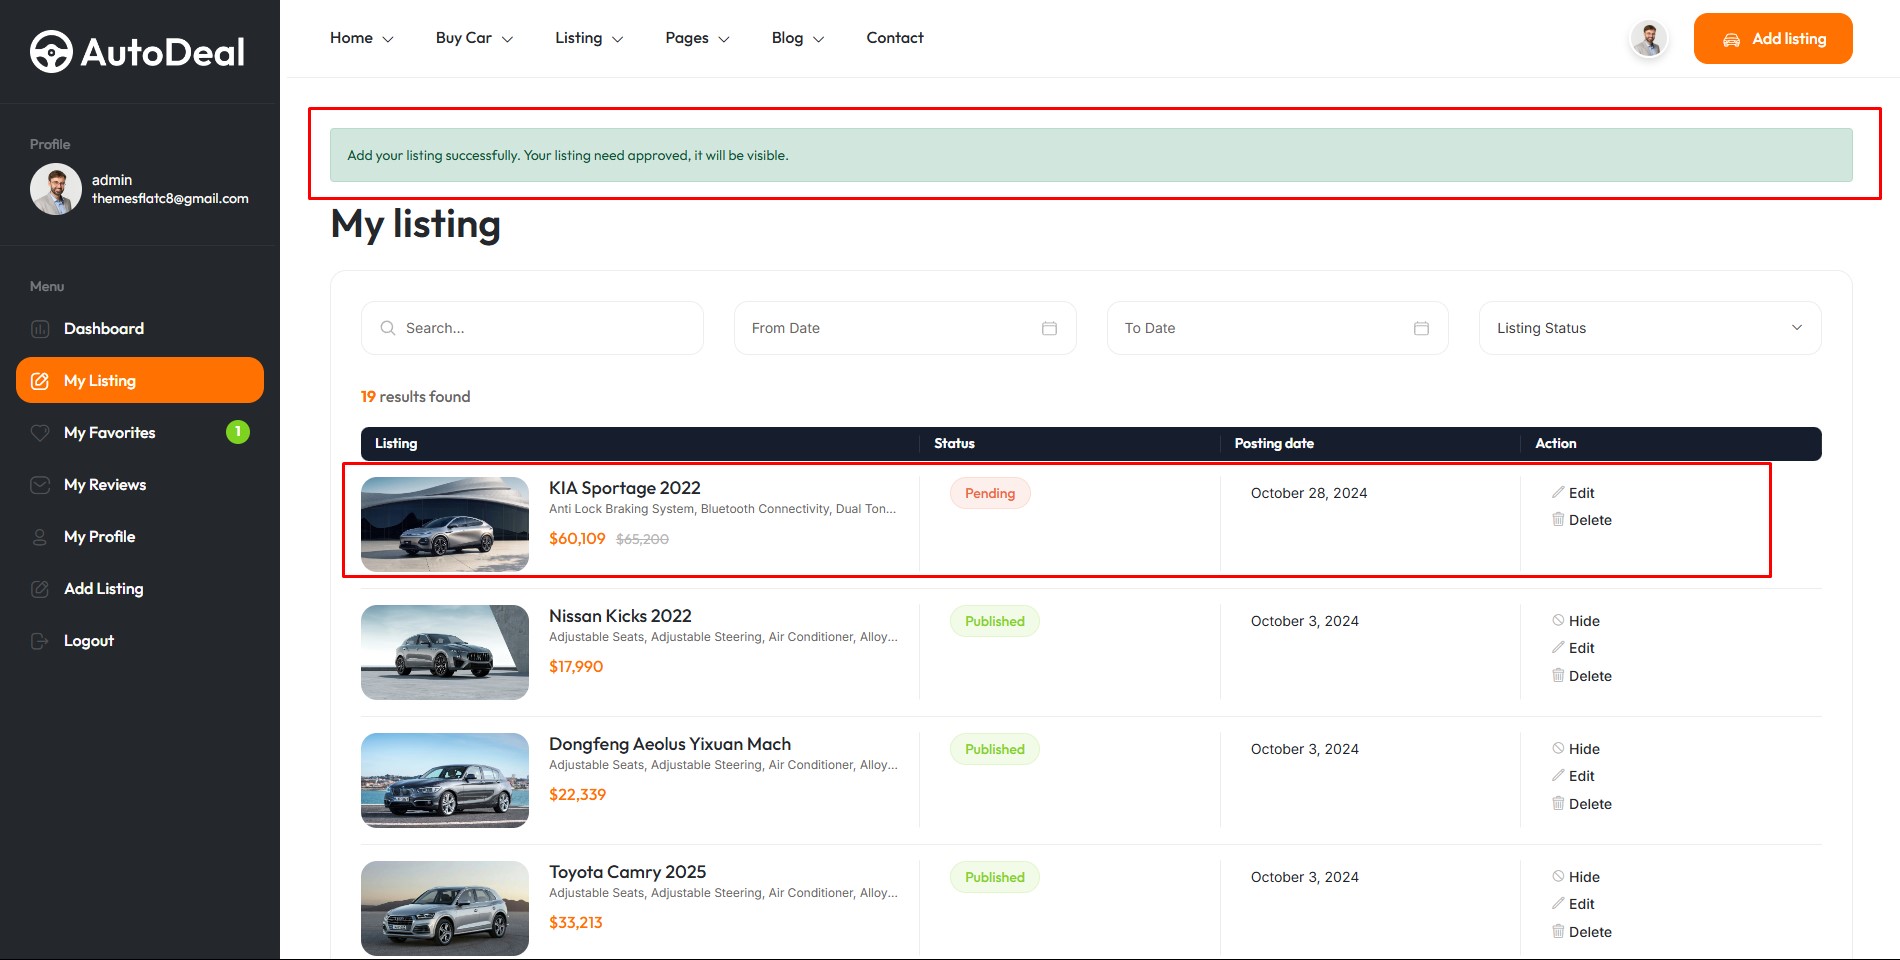Image resolution: width=1900 pixels, height=960 pixels.
Task: Open My Favorites in sidebar menu
Action: pos(110,433)
